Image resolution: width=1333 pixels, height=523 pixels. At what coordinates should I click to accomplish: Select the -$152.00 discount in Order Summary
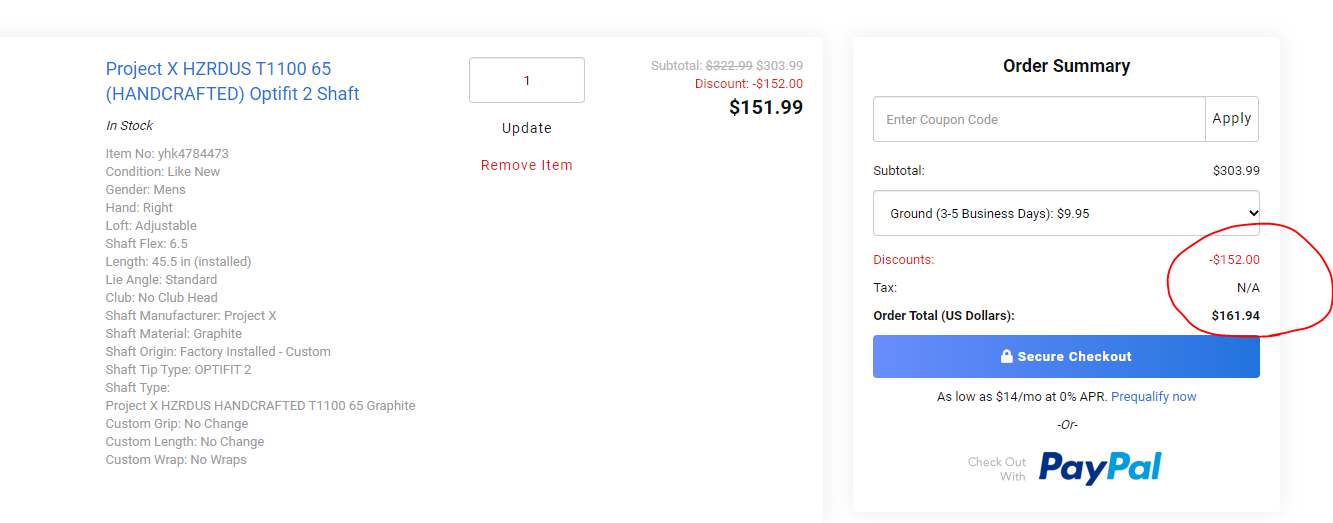pyautogui.click(x=1234, y=260)
